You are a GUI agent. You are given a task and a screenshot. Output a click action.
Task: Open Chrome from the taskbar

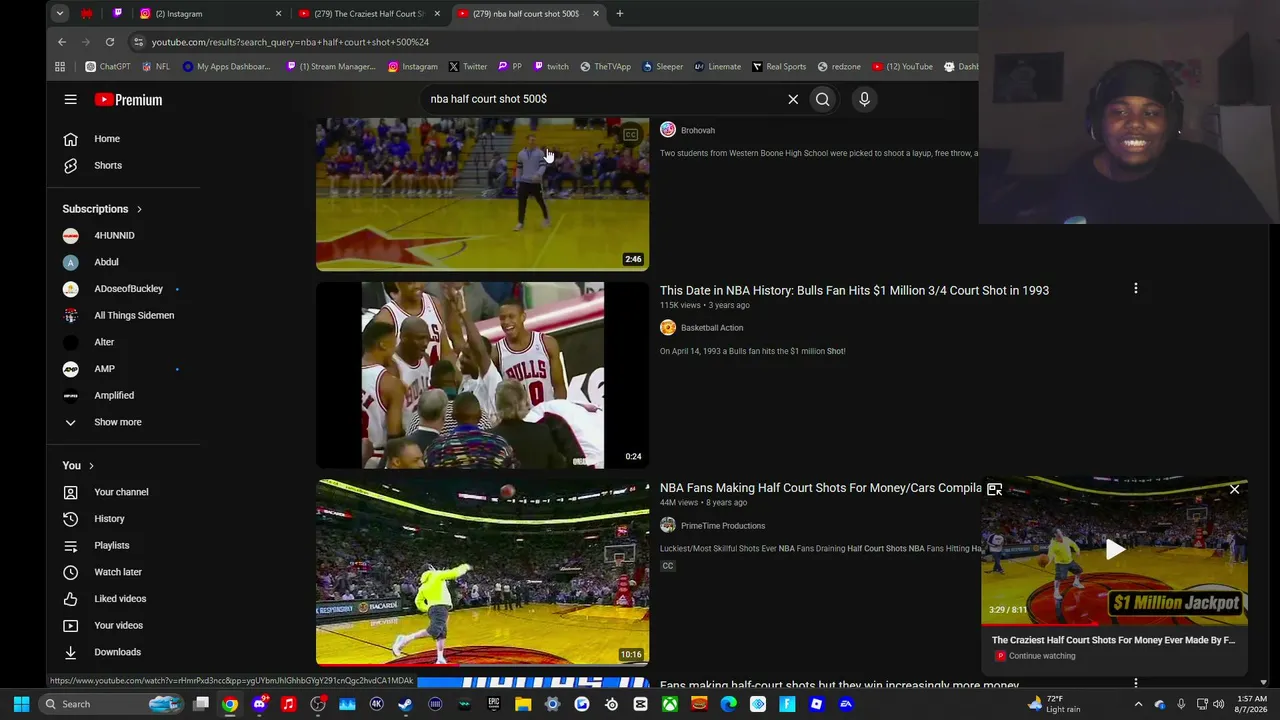[x=230, y=704]
